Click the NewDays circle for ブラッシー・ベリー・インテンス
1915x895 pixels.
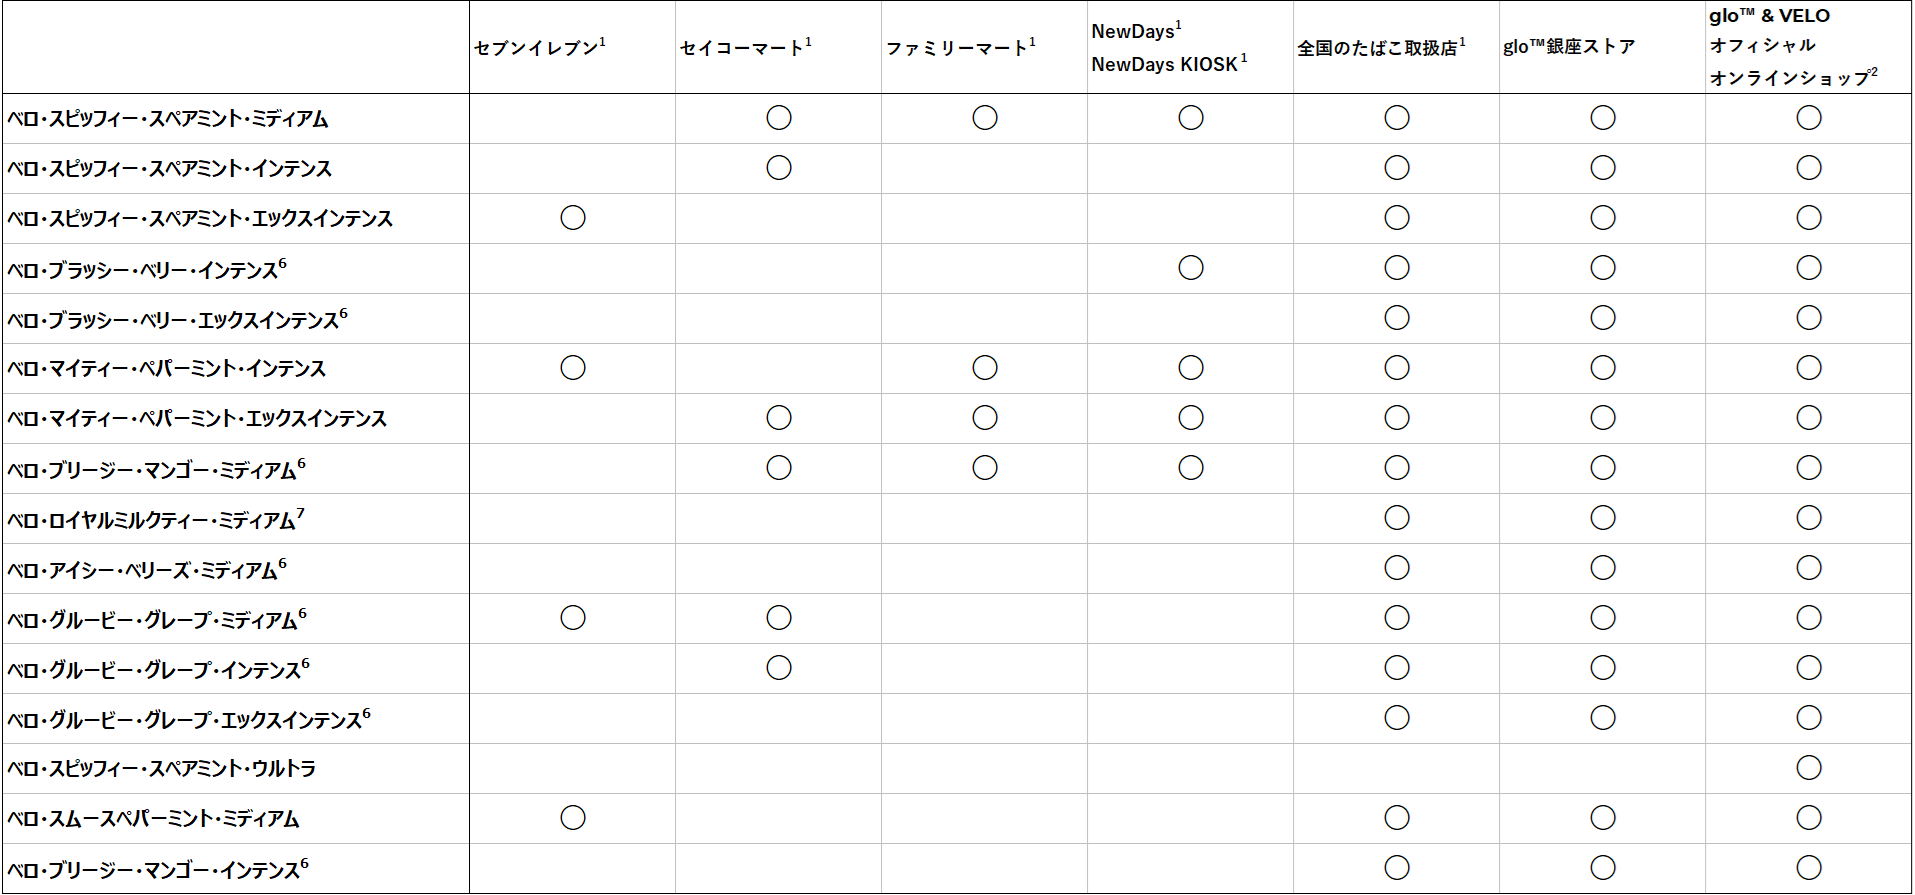coord(1191,268)
